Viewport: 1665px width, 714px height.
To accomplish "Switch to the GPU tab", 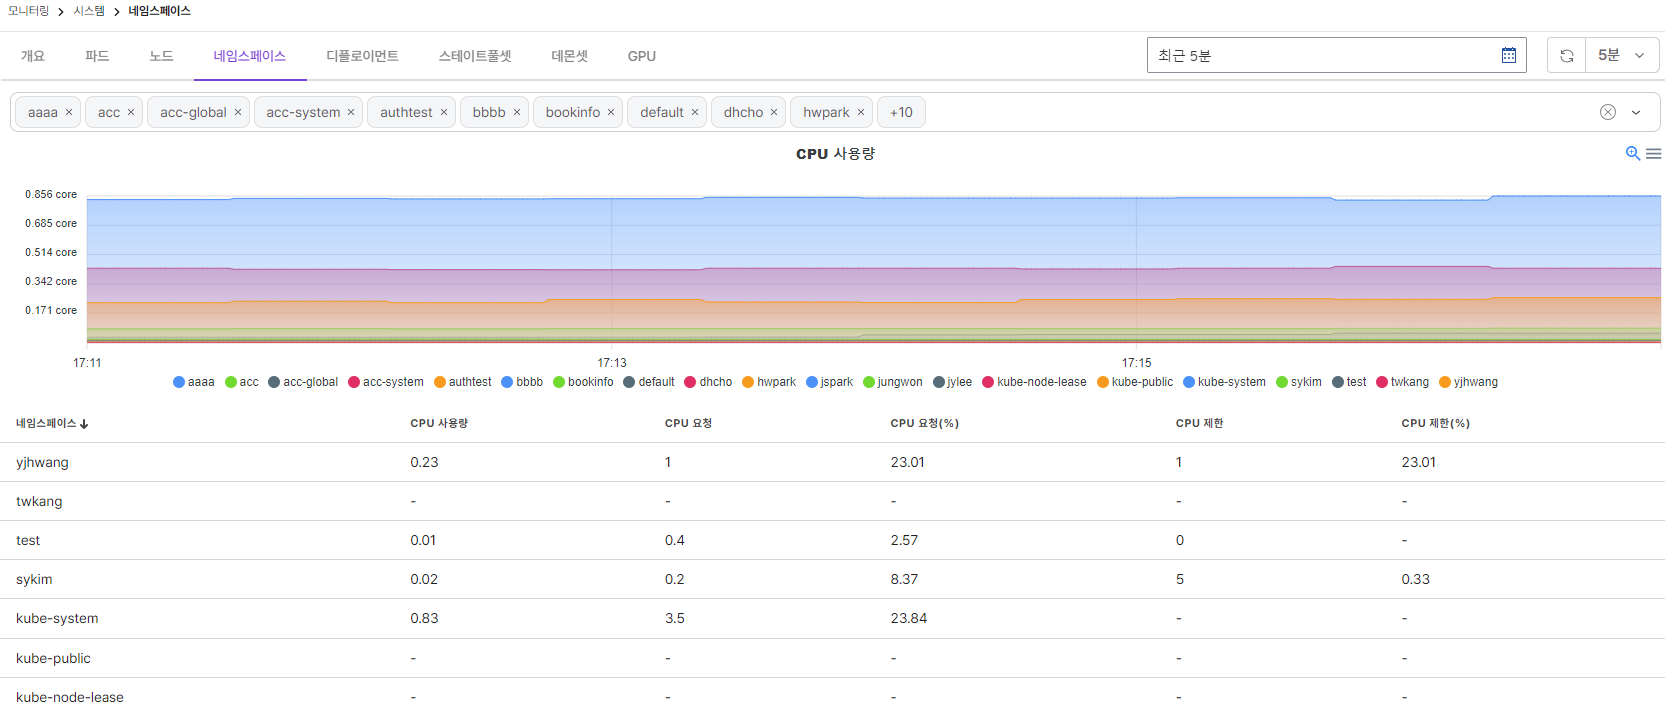I will pos(642,56).
